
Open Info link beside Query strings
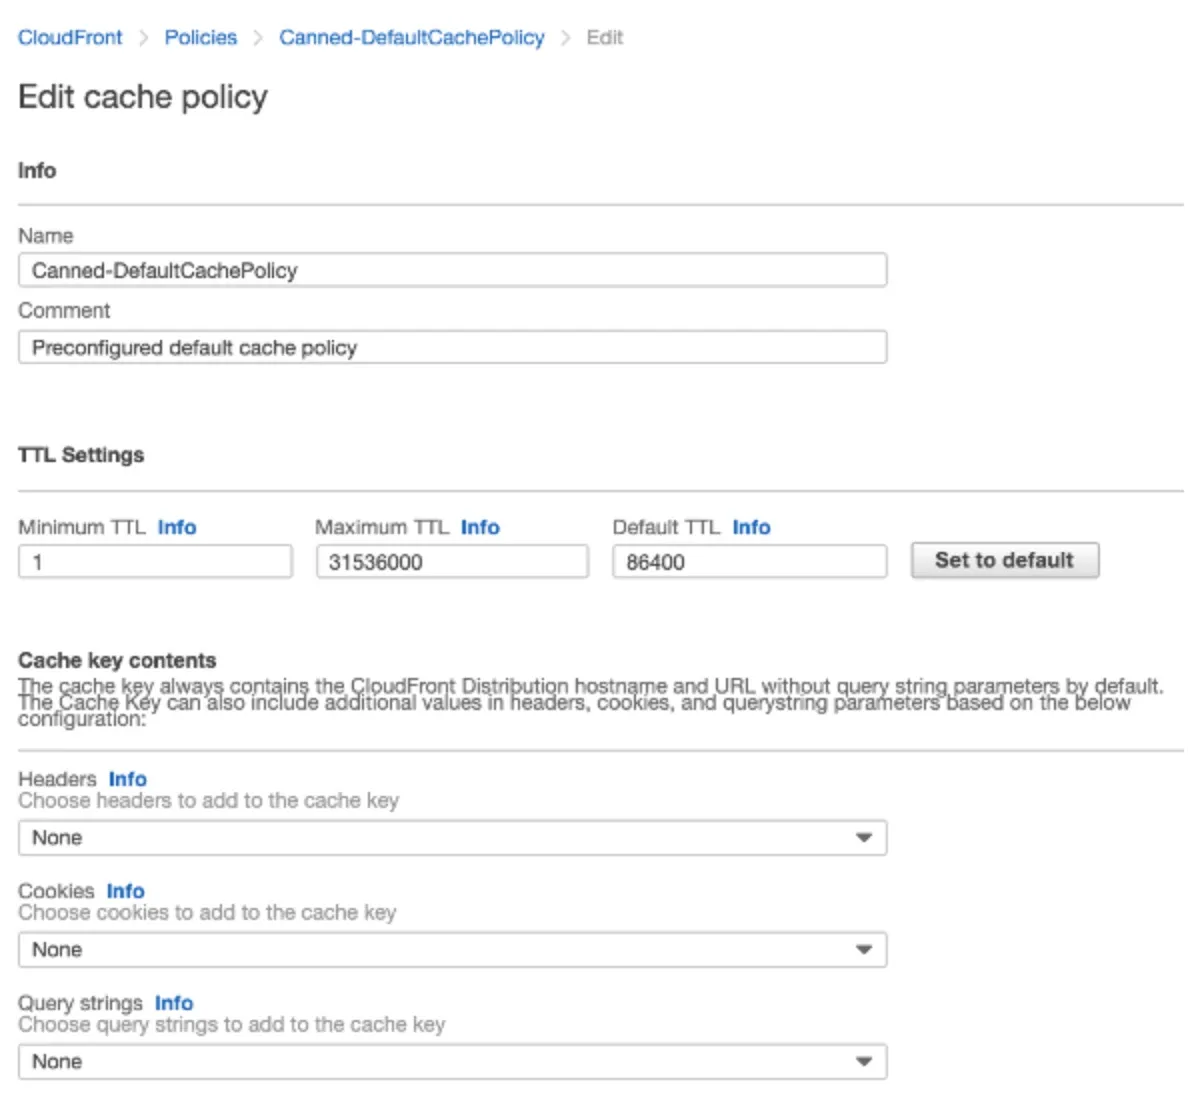tap(174, 1002)
